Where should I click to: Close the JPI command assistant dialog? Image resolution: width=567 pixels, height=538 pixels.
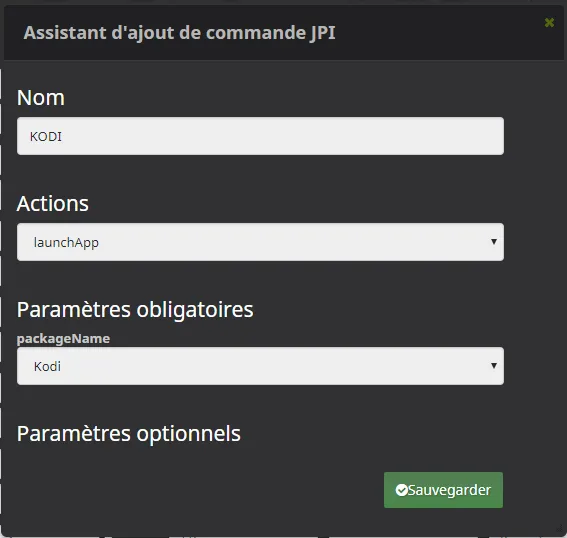(x=549, y=23)
